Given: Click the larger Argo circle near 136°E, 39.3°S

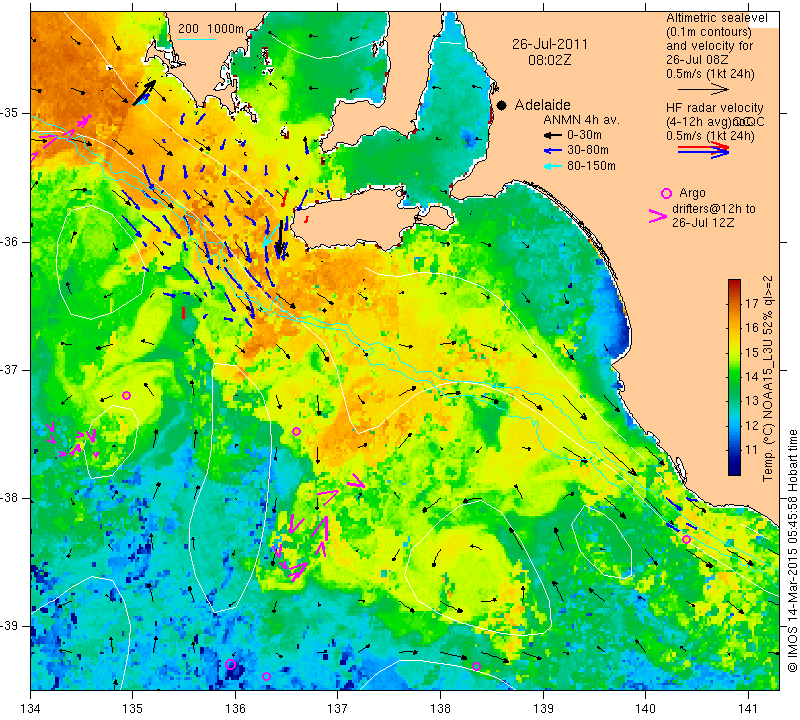Looking at the screenshot, I should (x=231, y=664).
